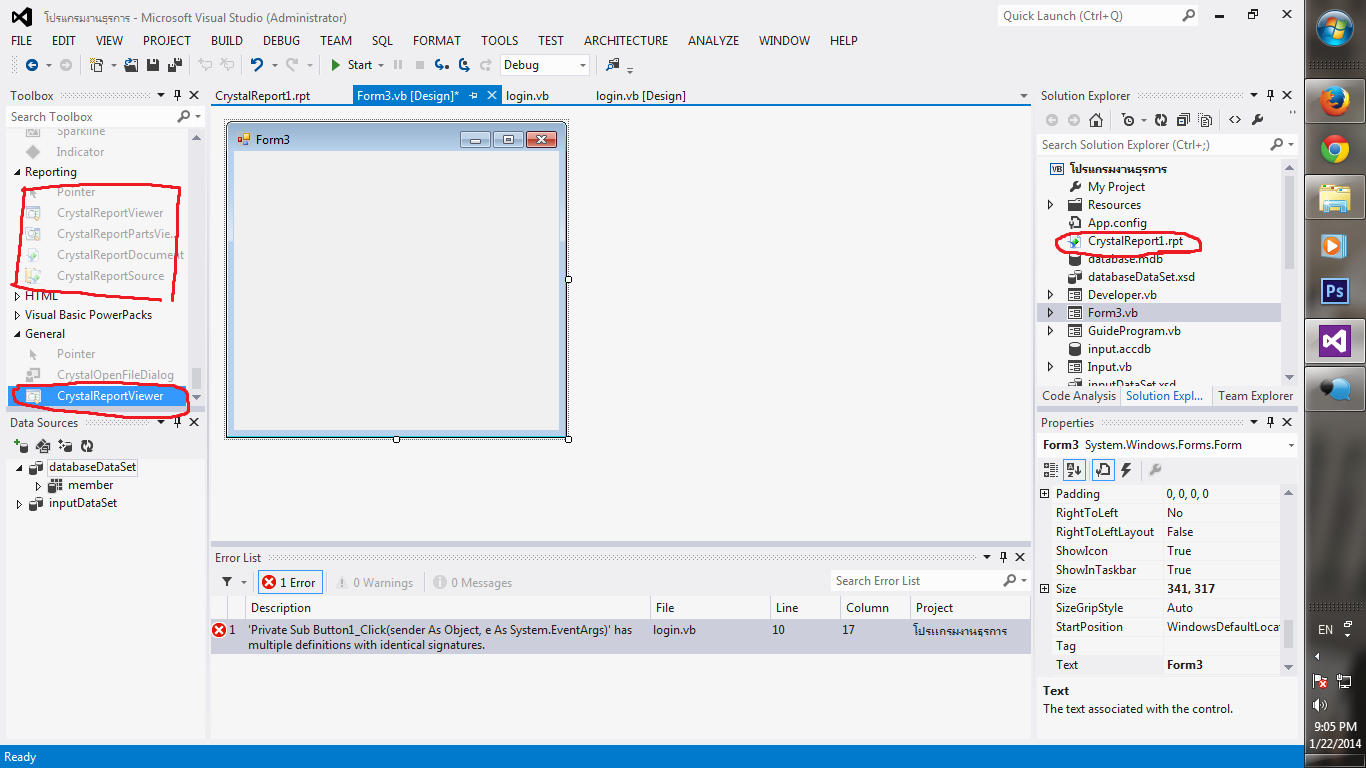The width and height of the screenshot is (1366, 768).
Task: Switch to the CrystalReport1.rpt tab
Action: pyautogui.click(x=263, y=96)
